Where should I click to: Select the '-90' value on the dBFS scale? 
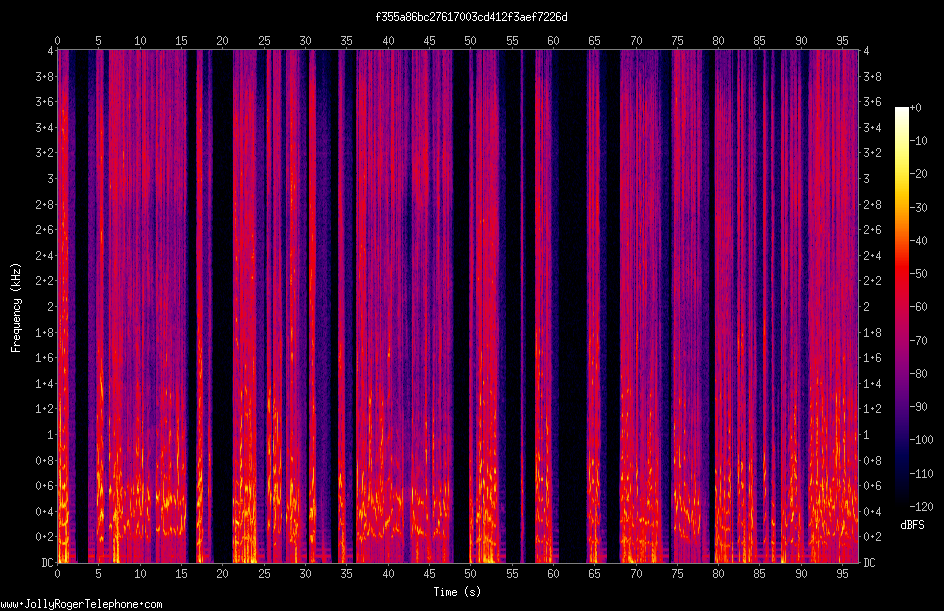pos(918,407)
